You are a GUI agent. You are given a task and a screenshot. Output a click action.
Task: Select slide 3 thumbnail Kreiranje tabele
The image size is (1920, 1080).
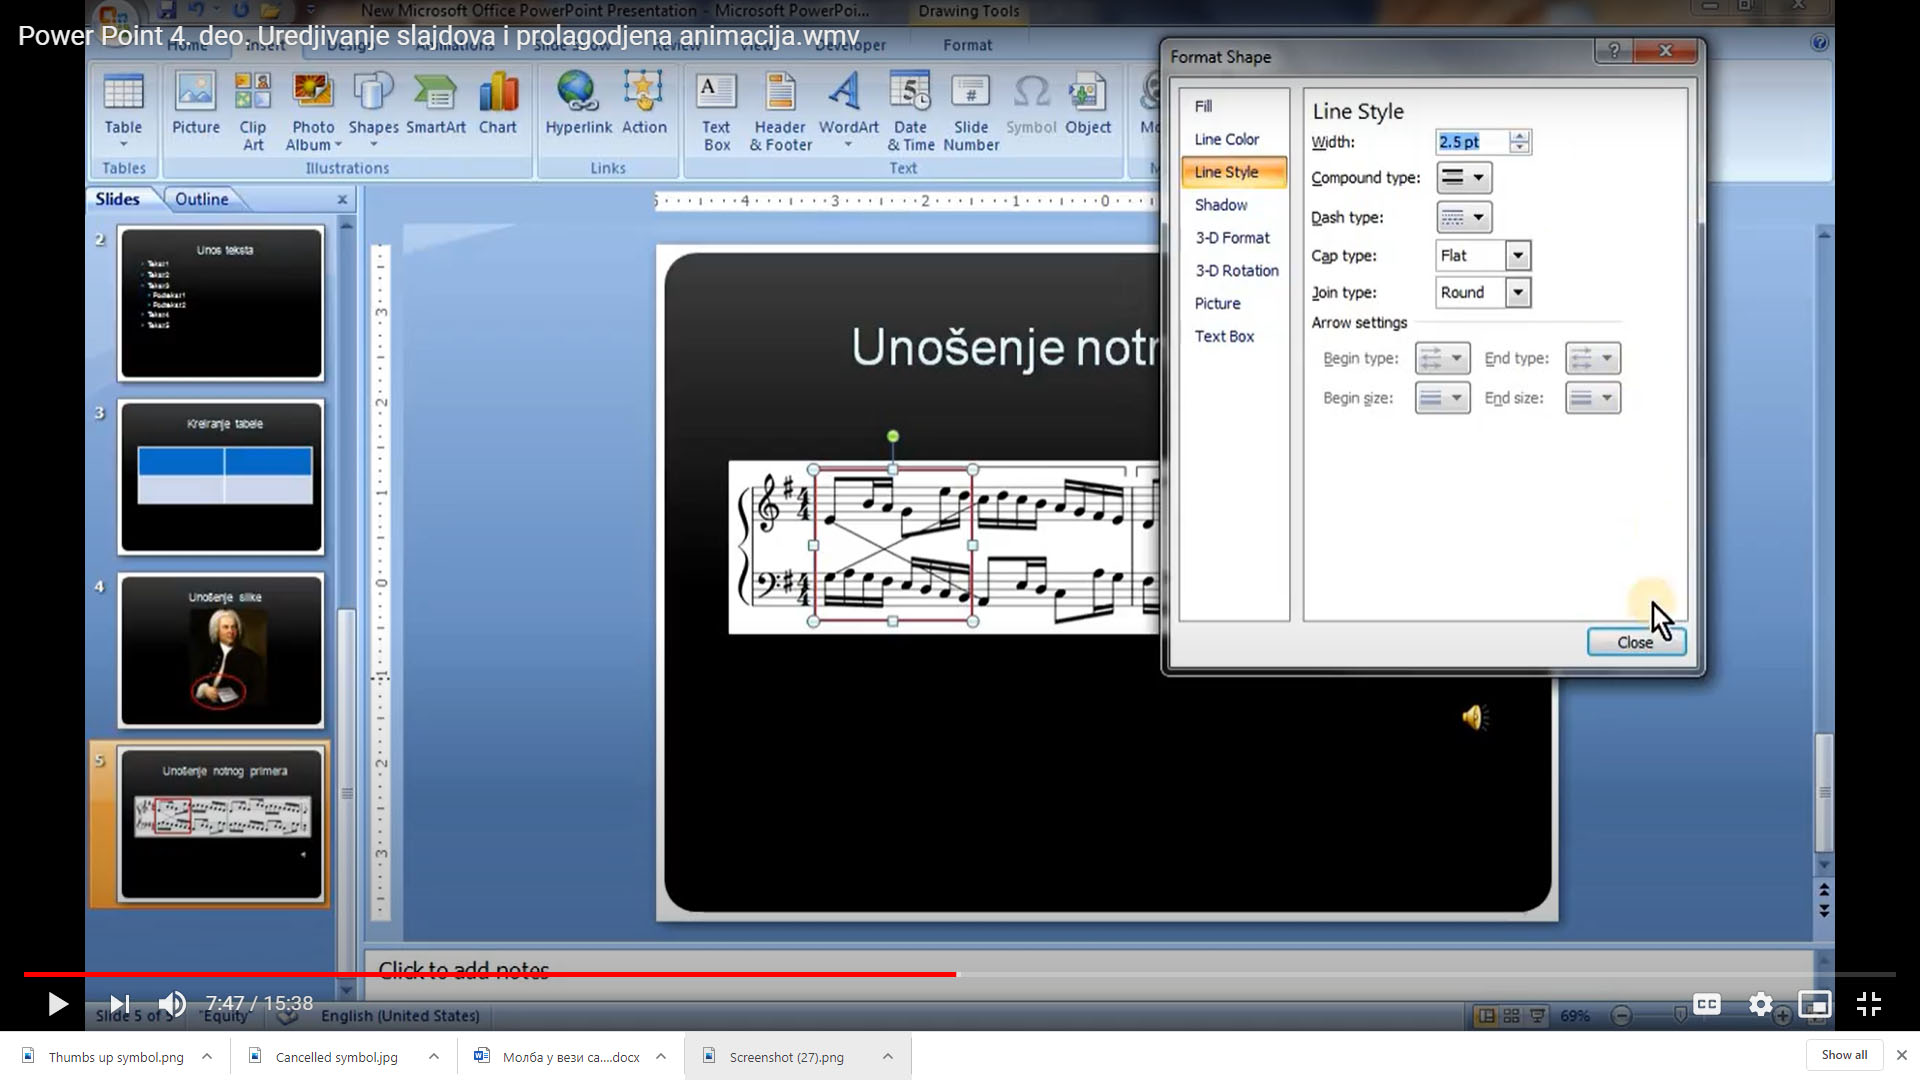221,477
